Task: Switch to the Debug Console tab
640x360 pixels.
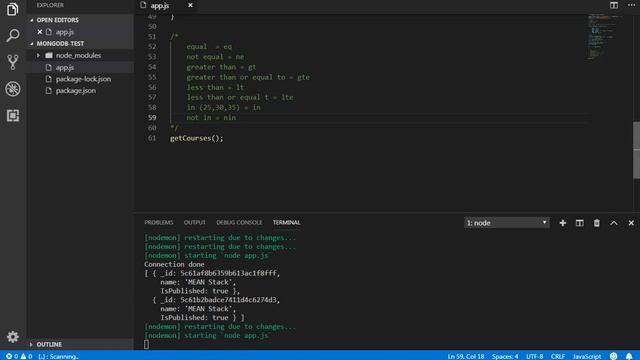Action: coord(239,222)
